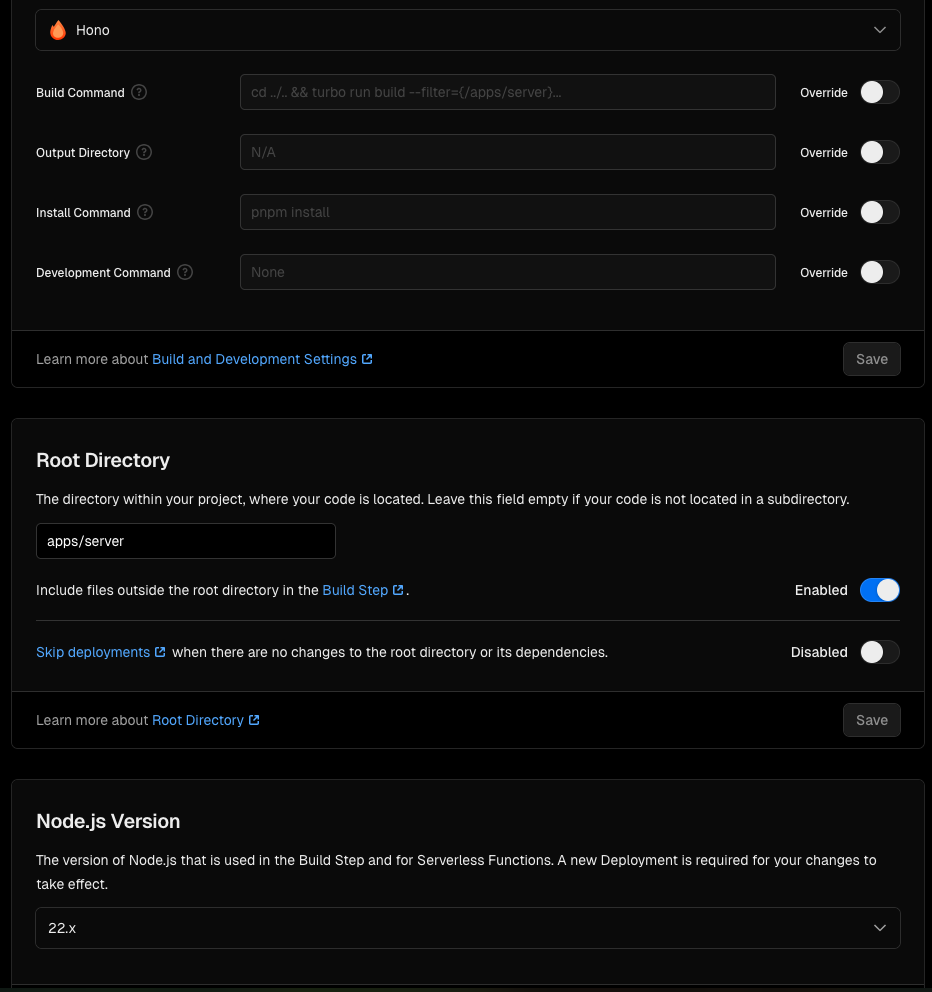Click external-link icon after Build and Development Settings
This screenshot has height=992, width=932.
click(x=367, y=359)
